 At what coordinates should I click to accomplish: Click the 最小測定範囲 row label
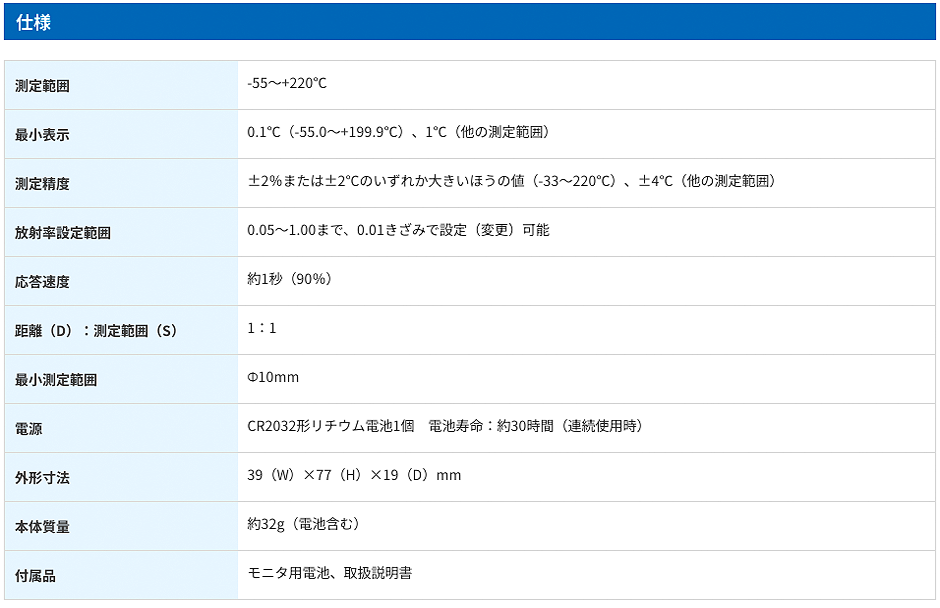[56, 380]
